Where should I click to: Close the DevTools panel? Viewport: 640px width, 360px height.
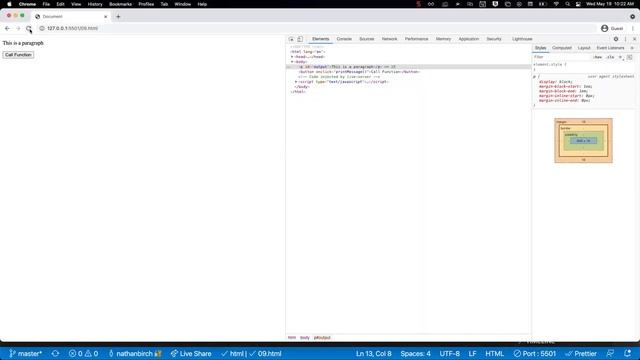pos(634,39)
